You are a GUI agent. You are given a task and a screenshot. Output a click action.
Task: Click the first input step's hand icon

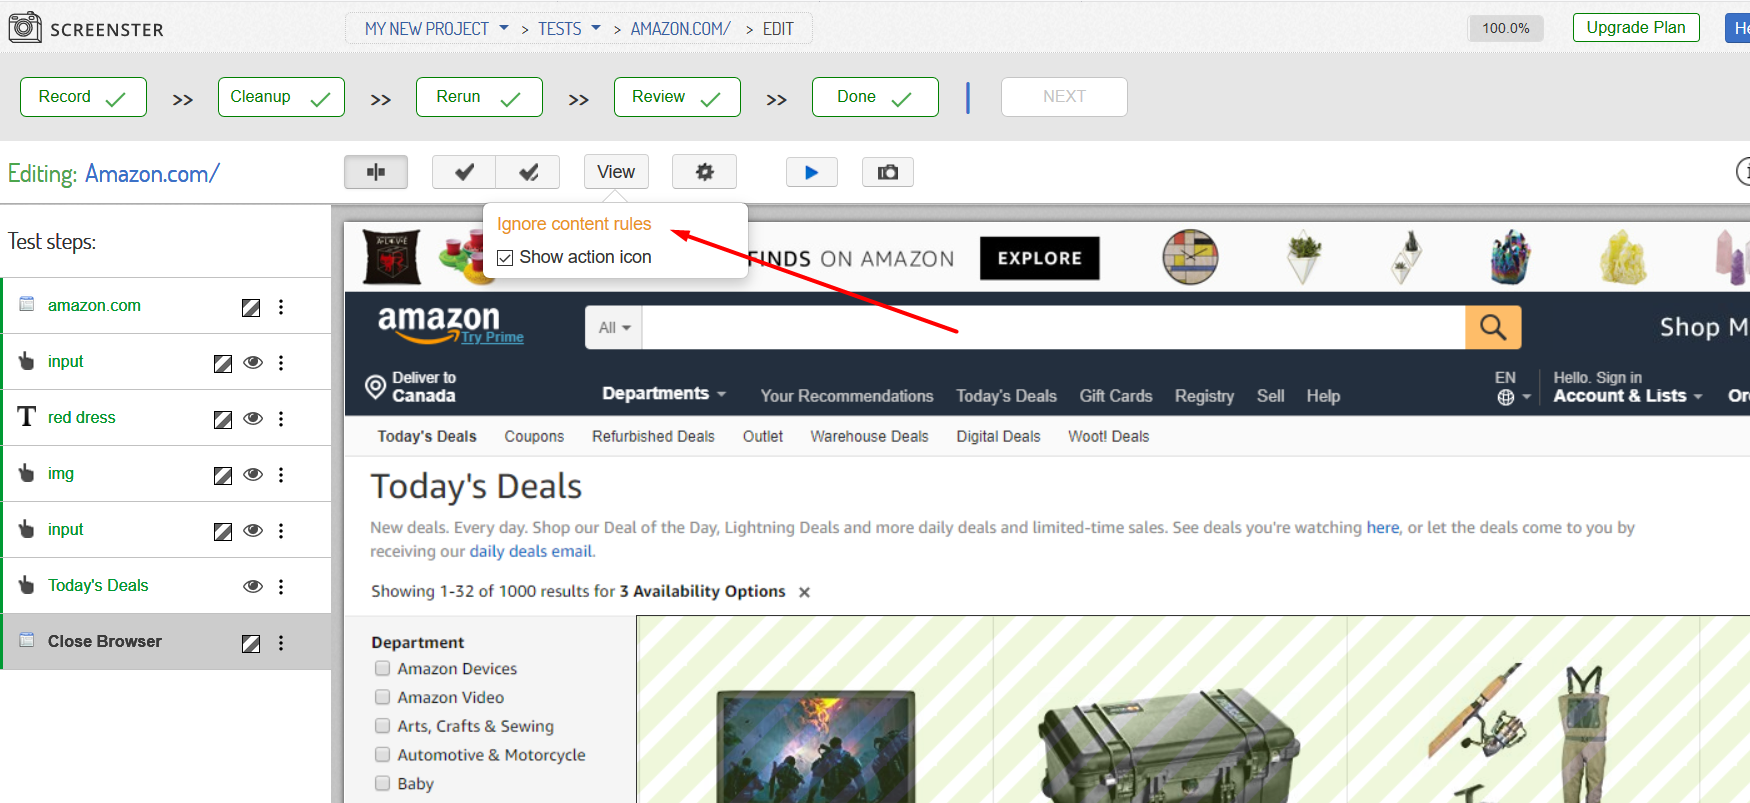click(27, 361)
